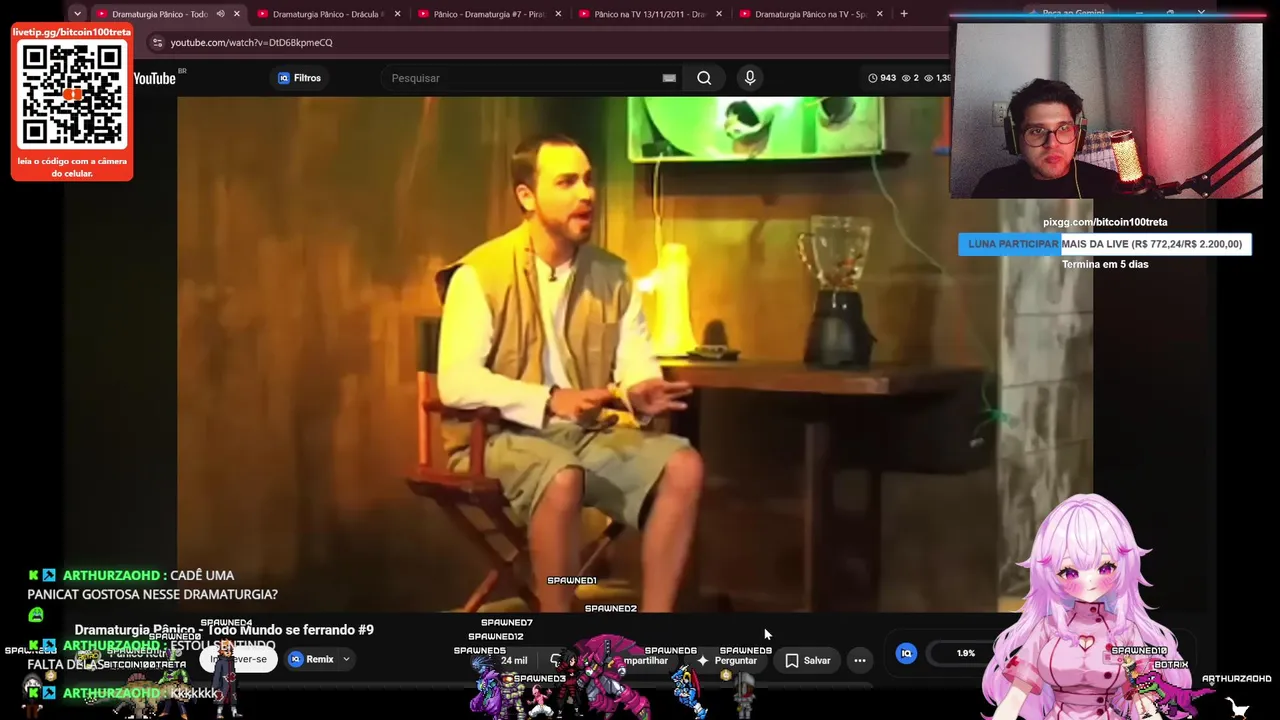Click chat message 'CADÊ UMA PANICAT GOSTOSA NESSE DRAMATURGIA?'

(x=152, y=585)
